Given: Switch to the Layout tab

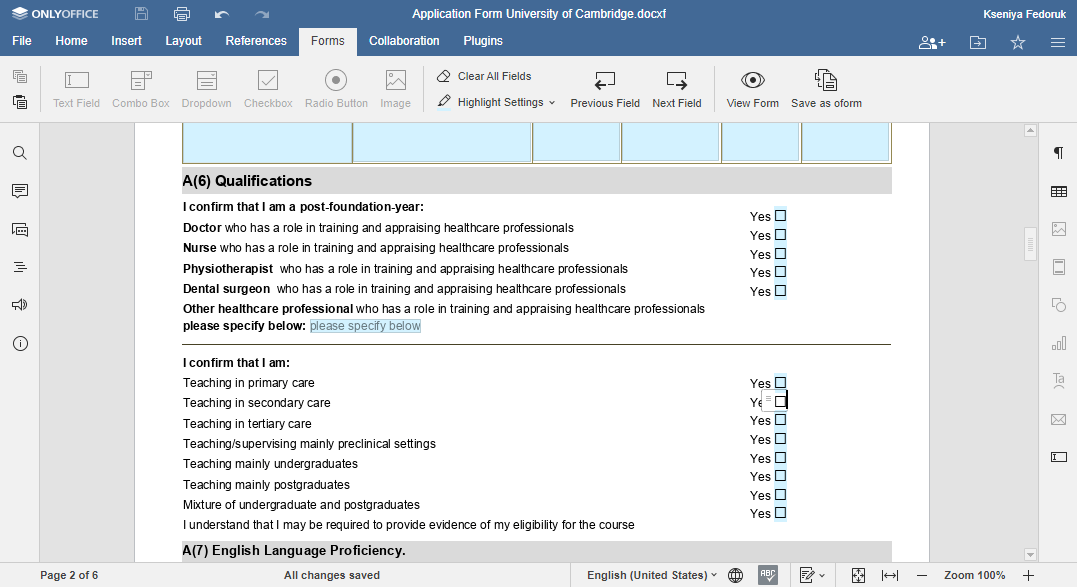Looking at the screenshot, I should click(183, 41).
